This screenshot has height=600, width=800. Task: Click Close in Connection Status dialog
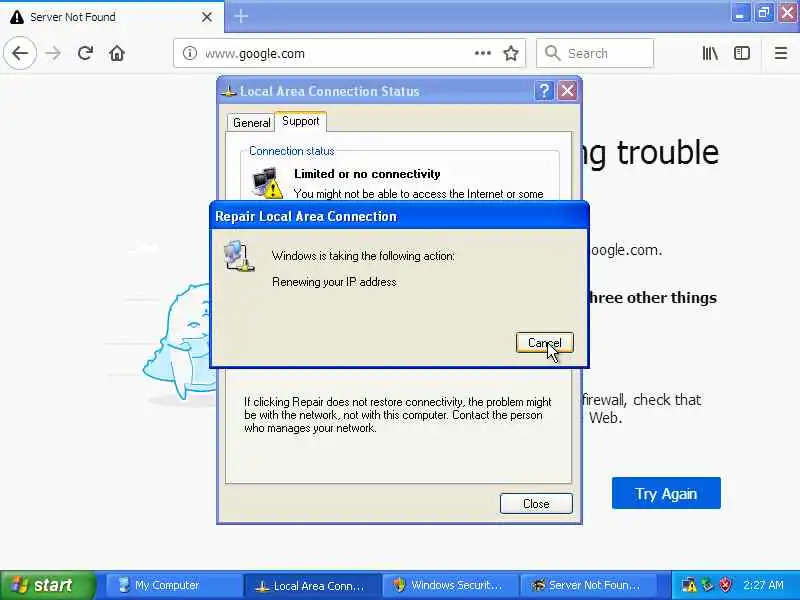536,504
